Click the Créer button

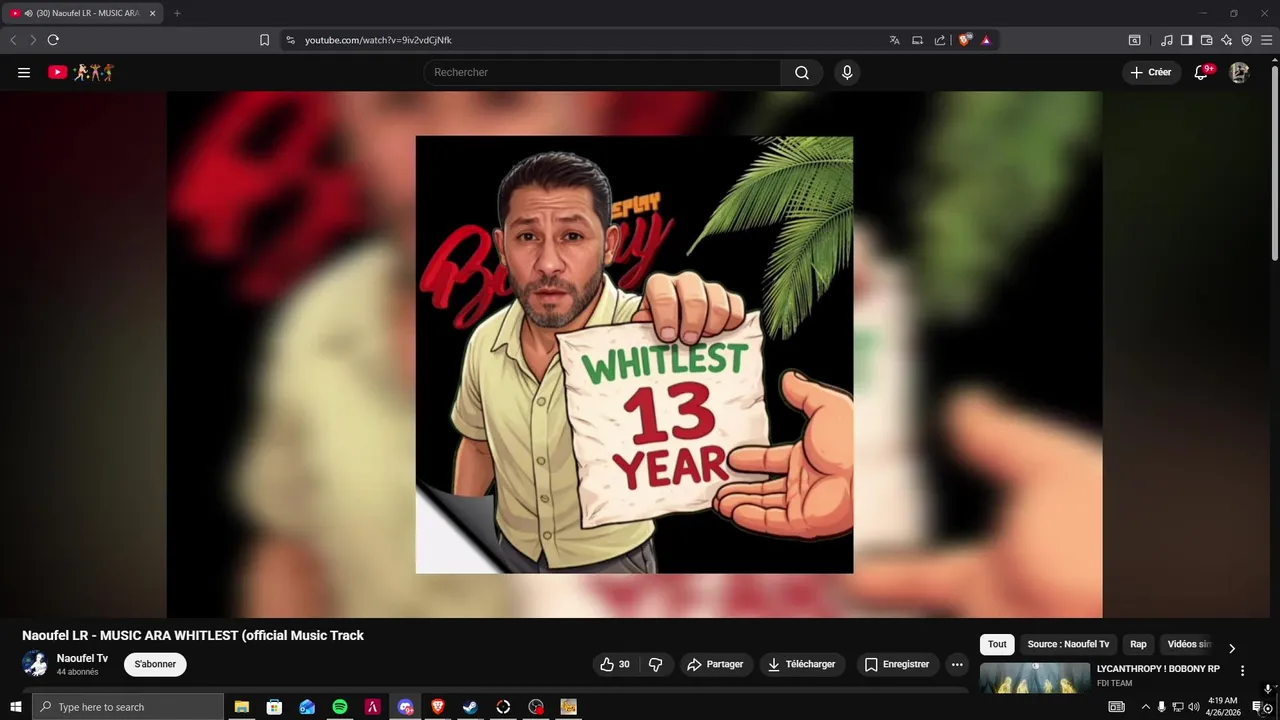tap(1150, 72)
